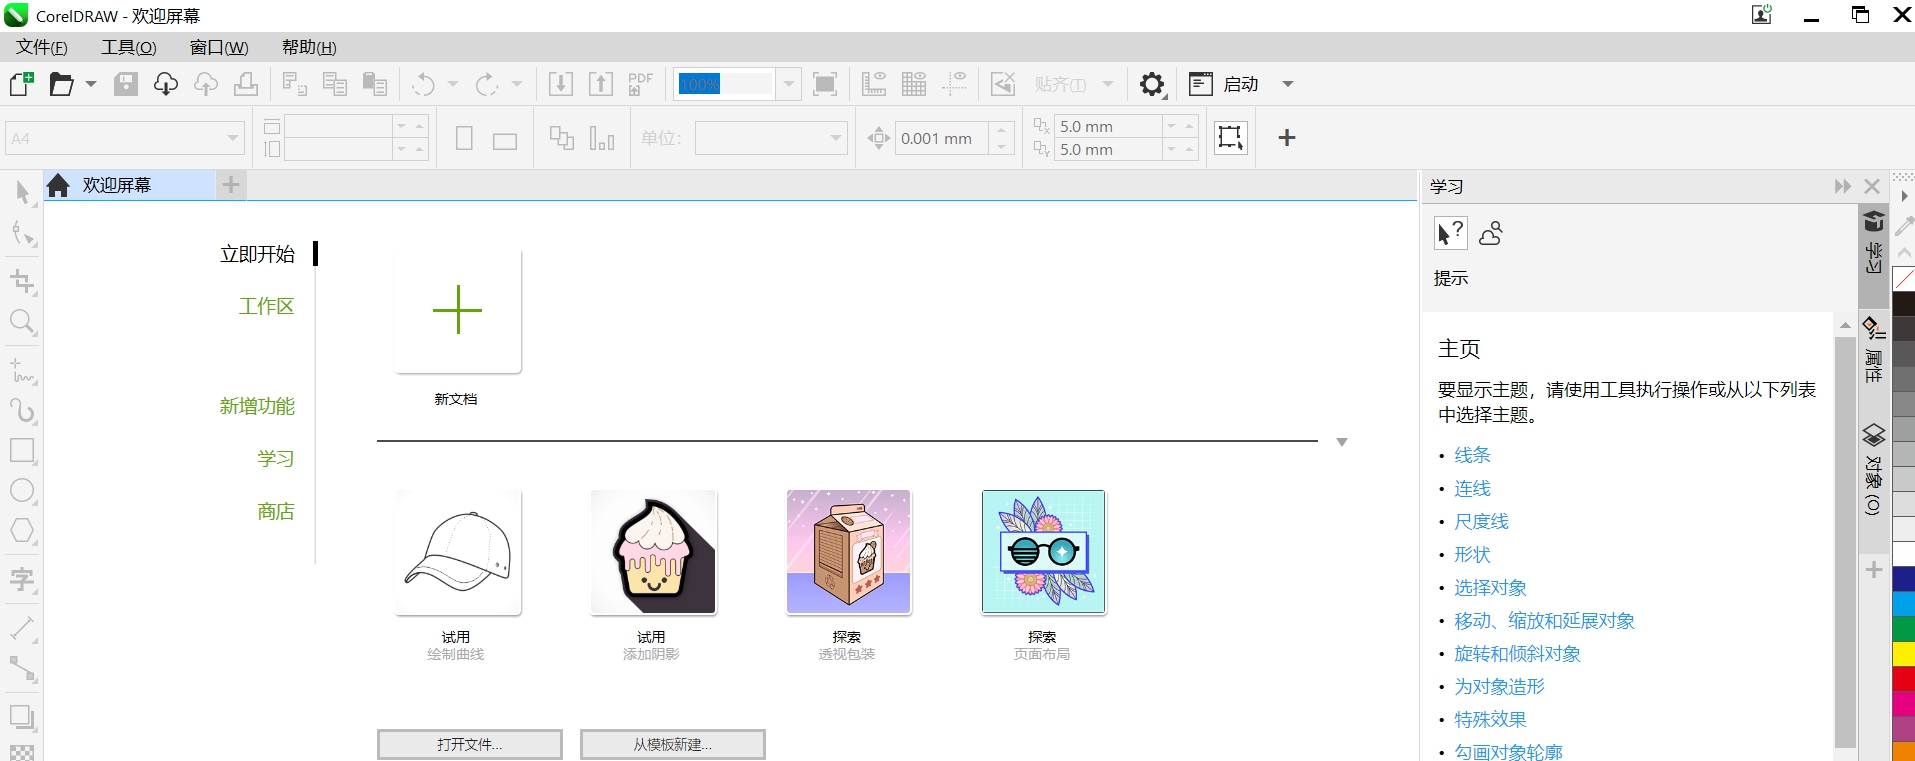Screen dimensions: 1915x761
Task: Click the Open file folder icon
Action: tap(62, 84)
